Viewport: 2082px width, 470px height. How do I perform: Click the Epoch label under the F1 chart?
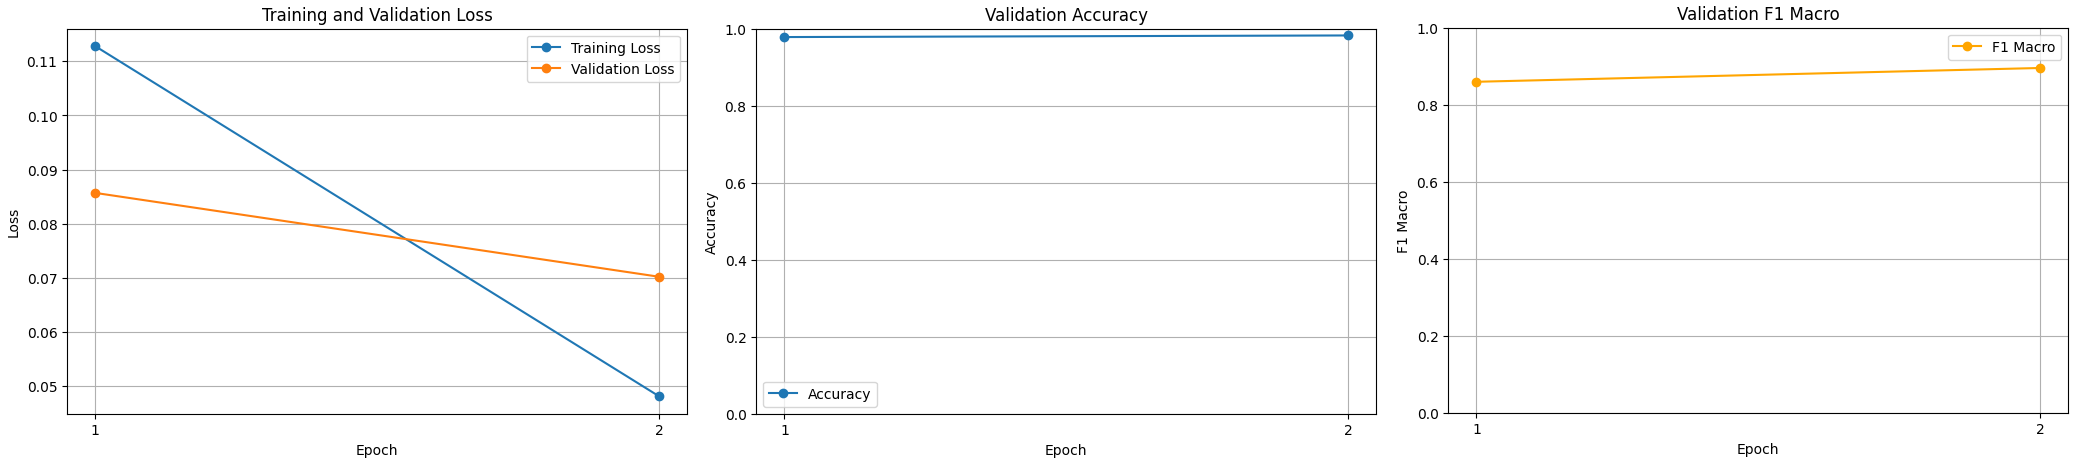[1758, 449]
